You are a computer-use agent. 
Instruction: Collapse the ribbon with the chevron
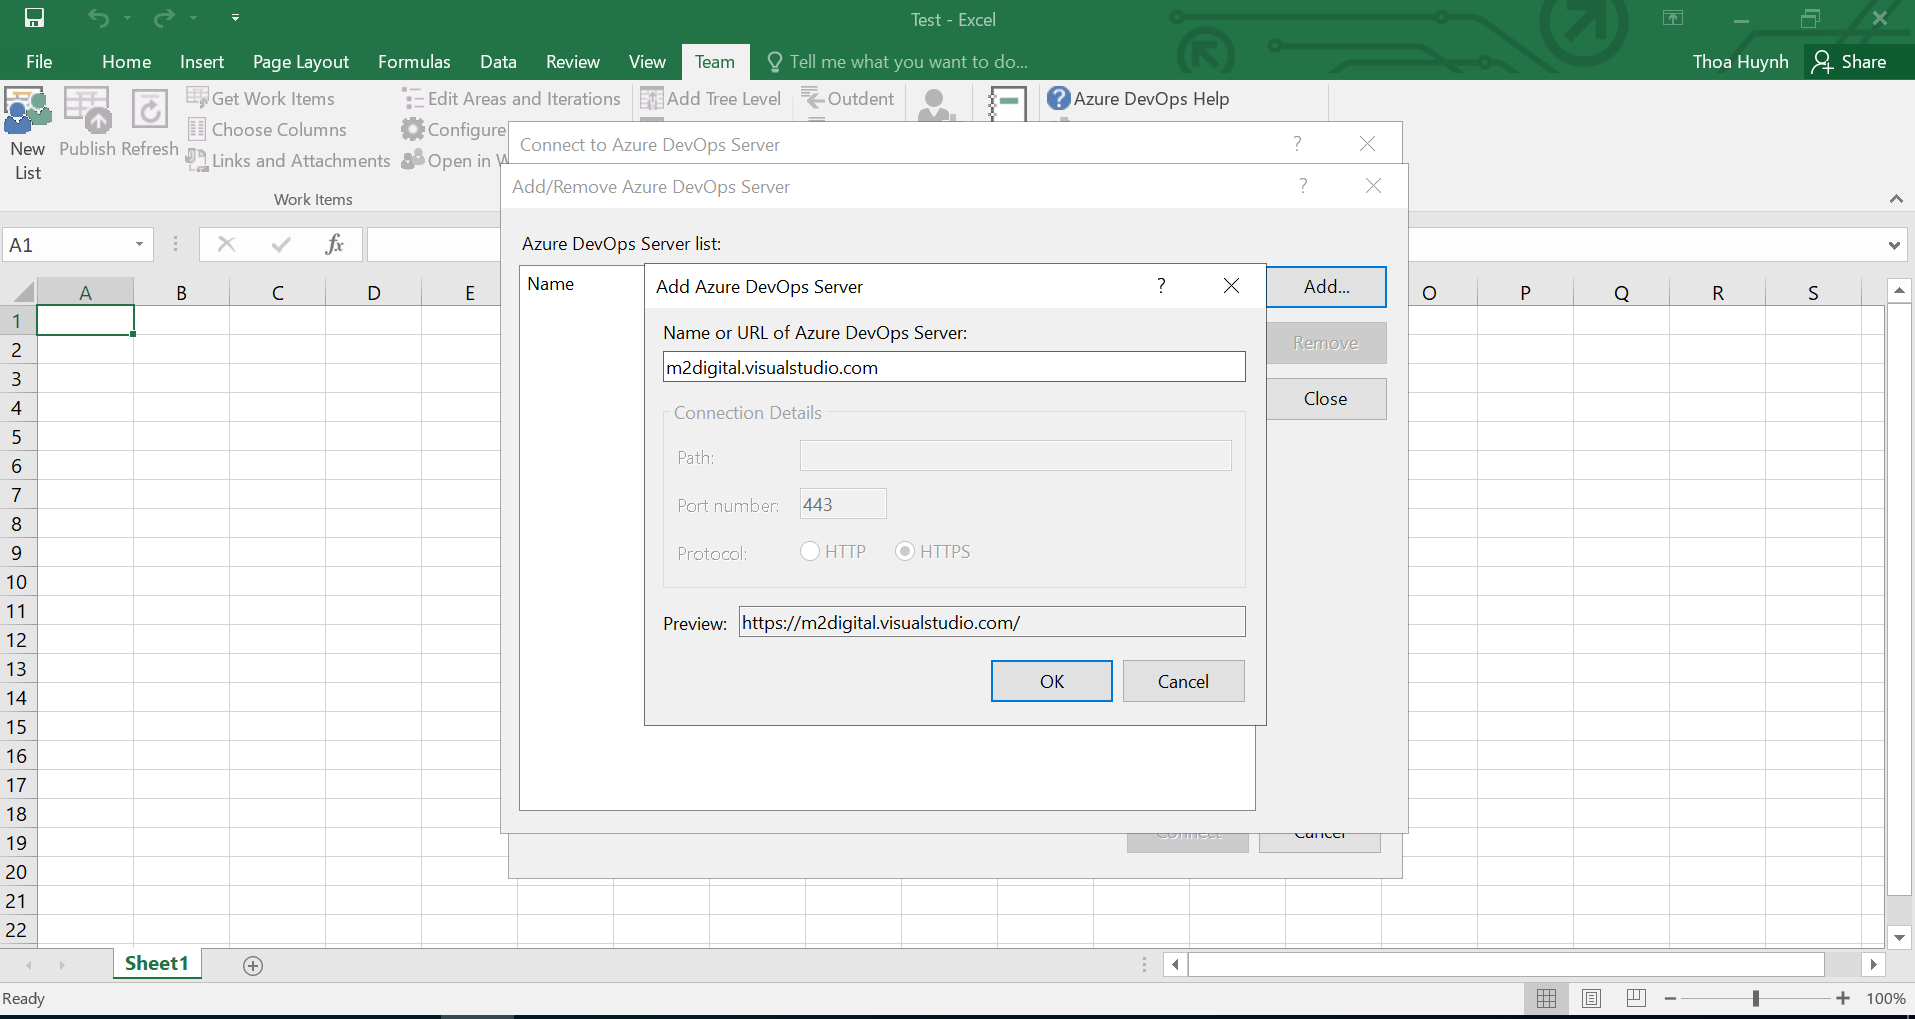1896,199
